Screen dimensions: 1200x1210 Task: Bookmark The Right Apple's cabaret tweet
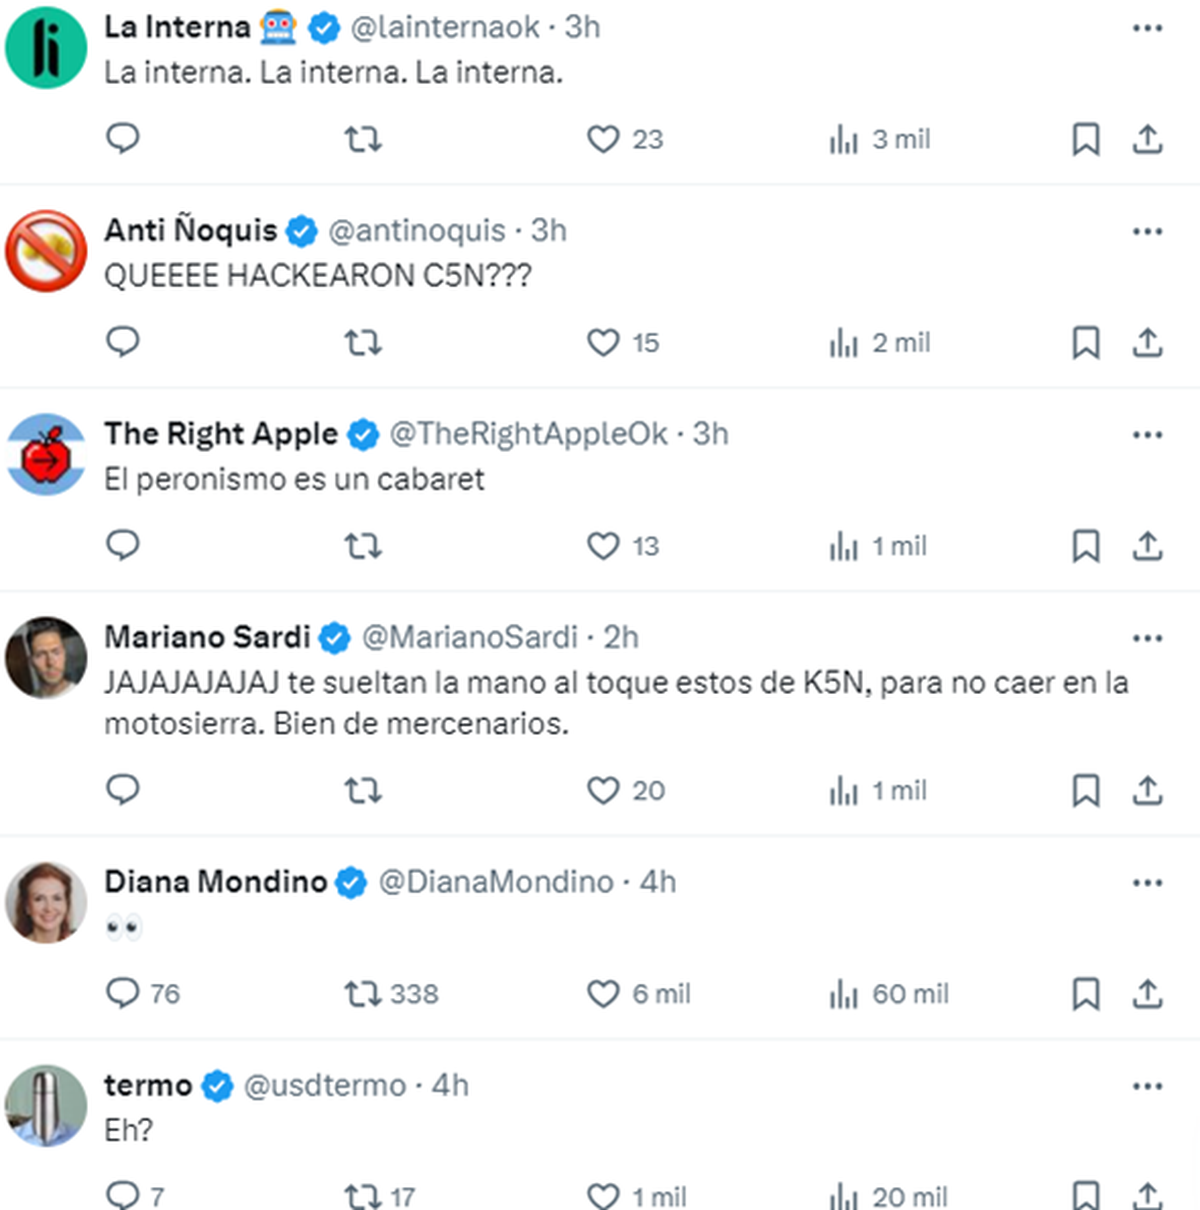[1086, 546]
